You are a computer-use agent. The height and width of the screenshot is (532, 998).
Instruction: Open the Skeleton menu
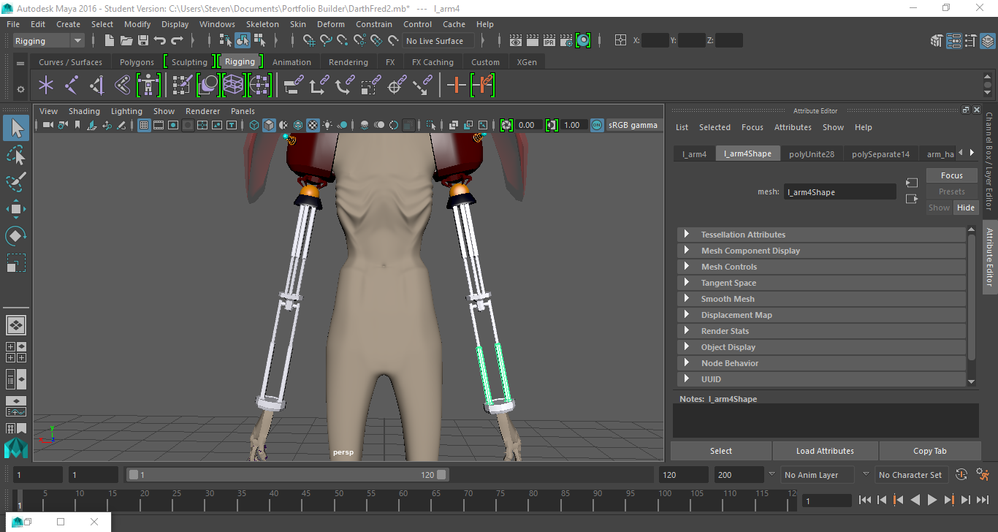(262, 24)
